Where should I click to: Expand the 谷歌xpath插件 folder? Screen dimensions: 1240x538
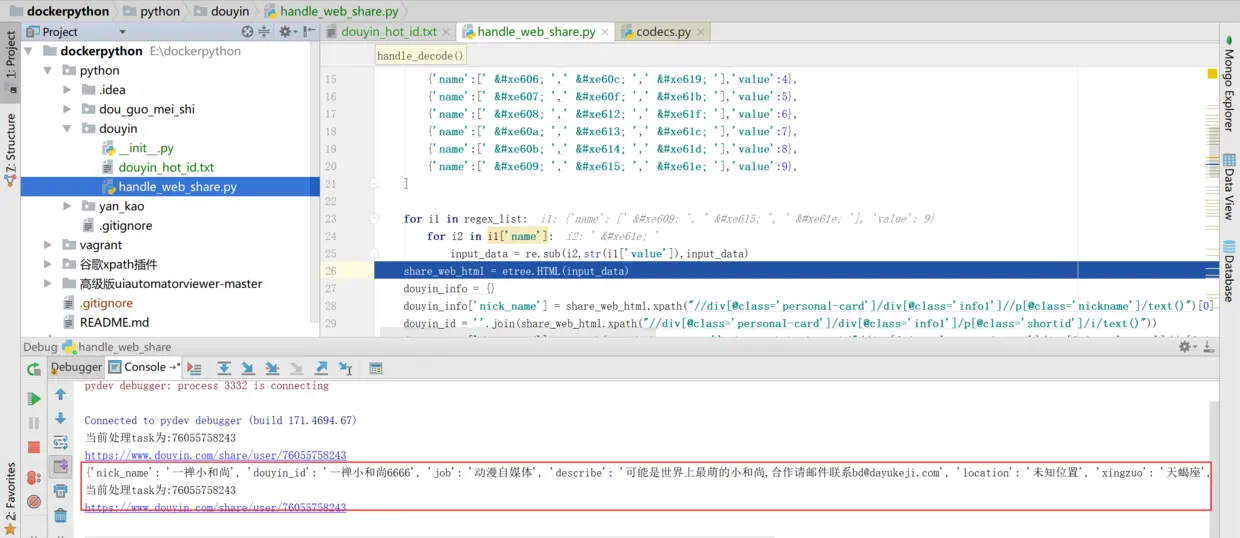[x=47, y=265]
